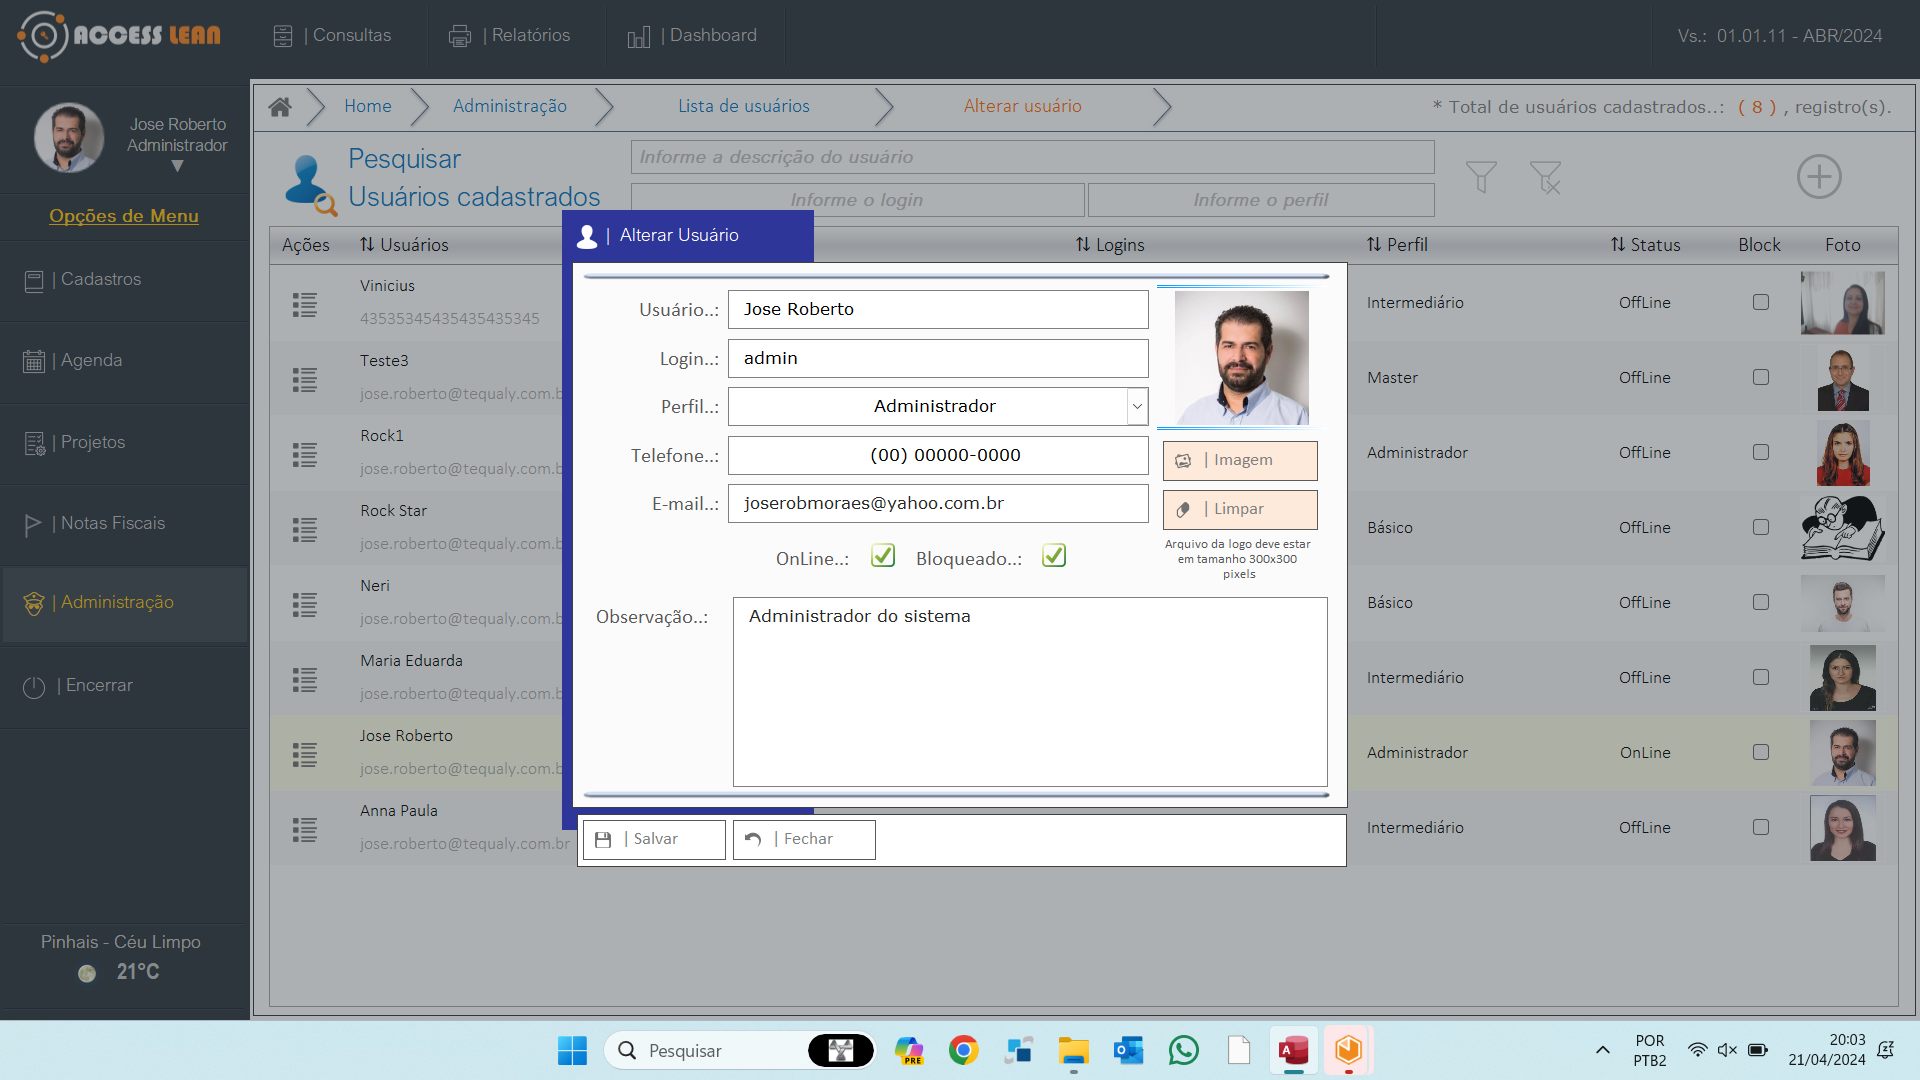This screenshot has width=1920, height=1080.
Task: Open the Perfil dropdown arrow
Action: point(1136,407)
